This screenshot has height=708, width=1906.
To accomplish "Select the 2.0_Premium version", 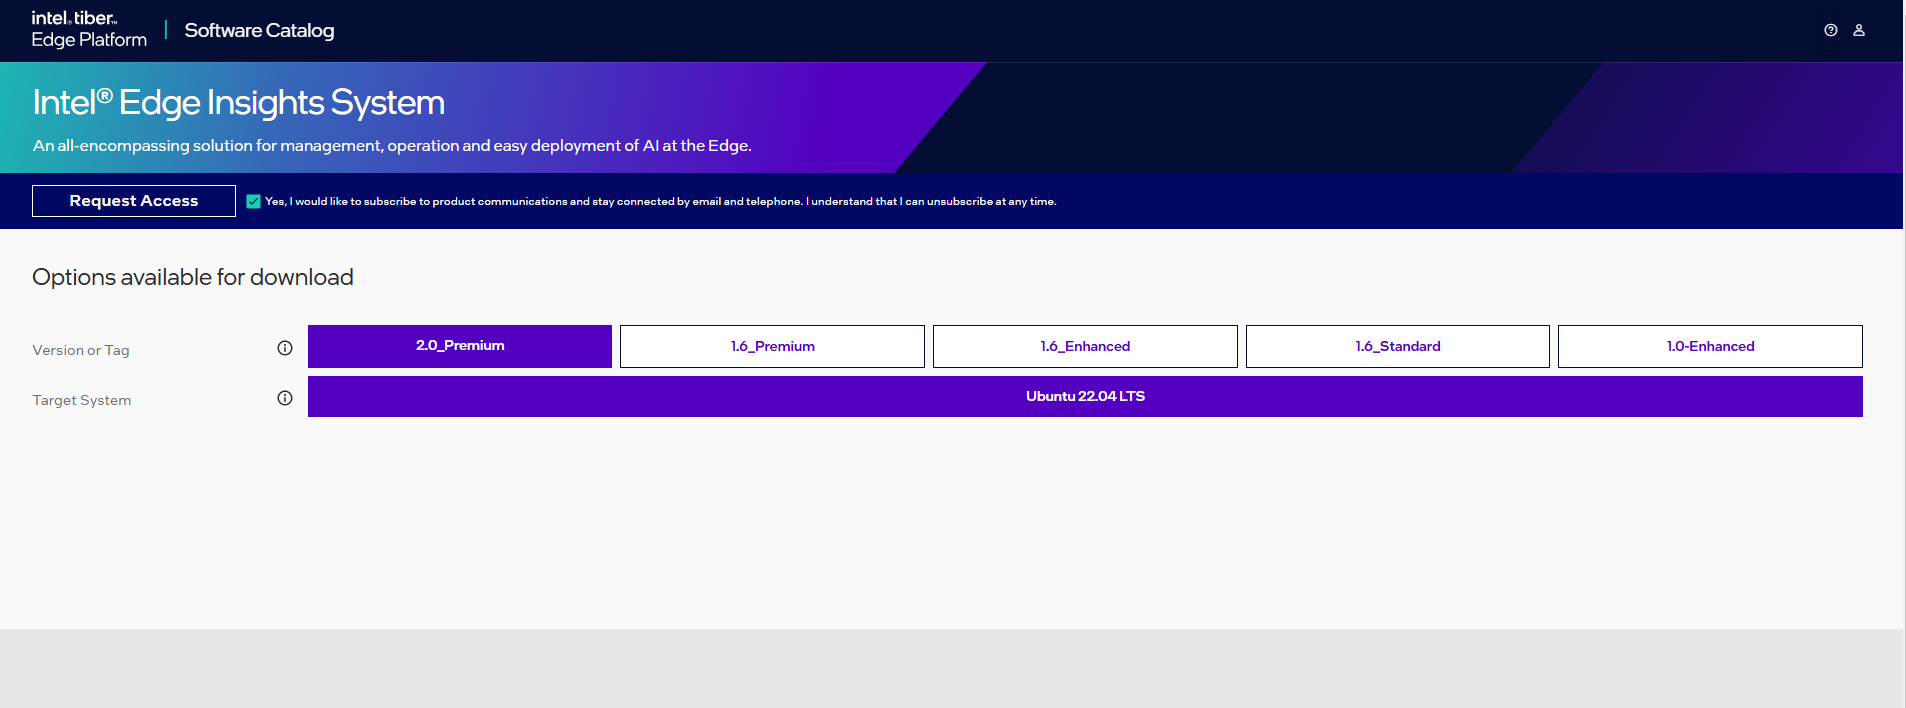I will pos(460,346).
